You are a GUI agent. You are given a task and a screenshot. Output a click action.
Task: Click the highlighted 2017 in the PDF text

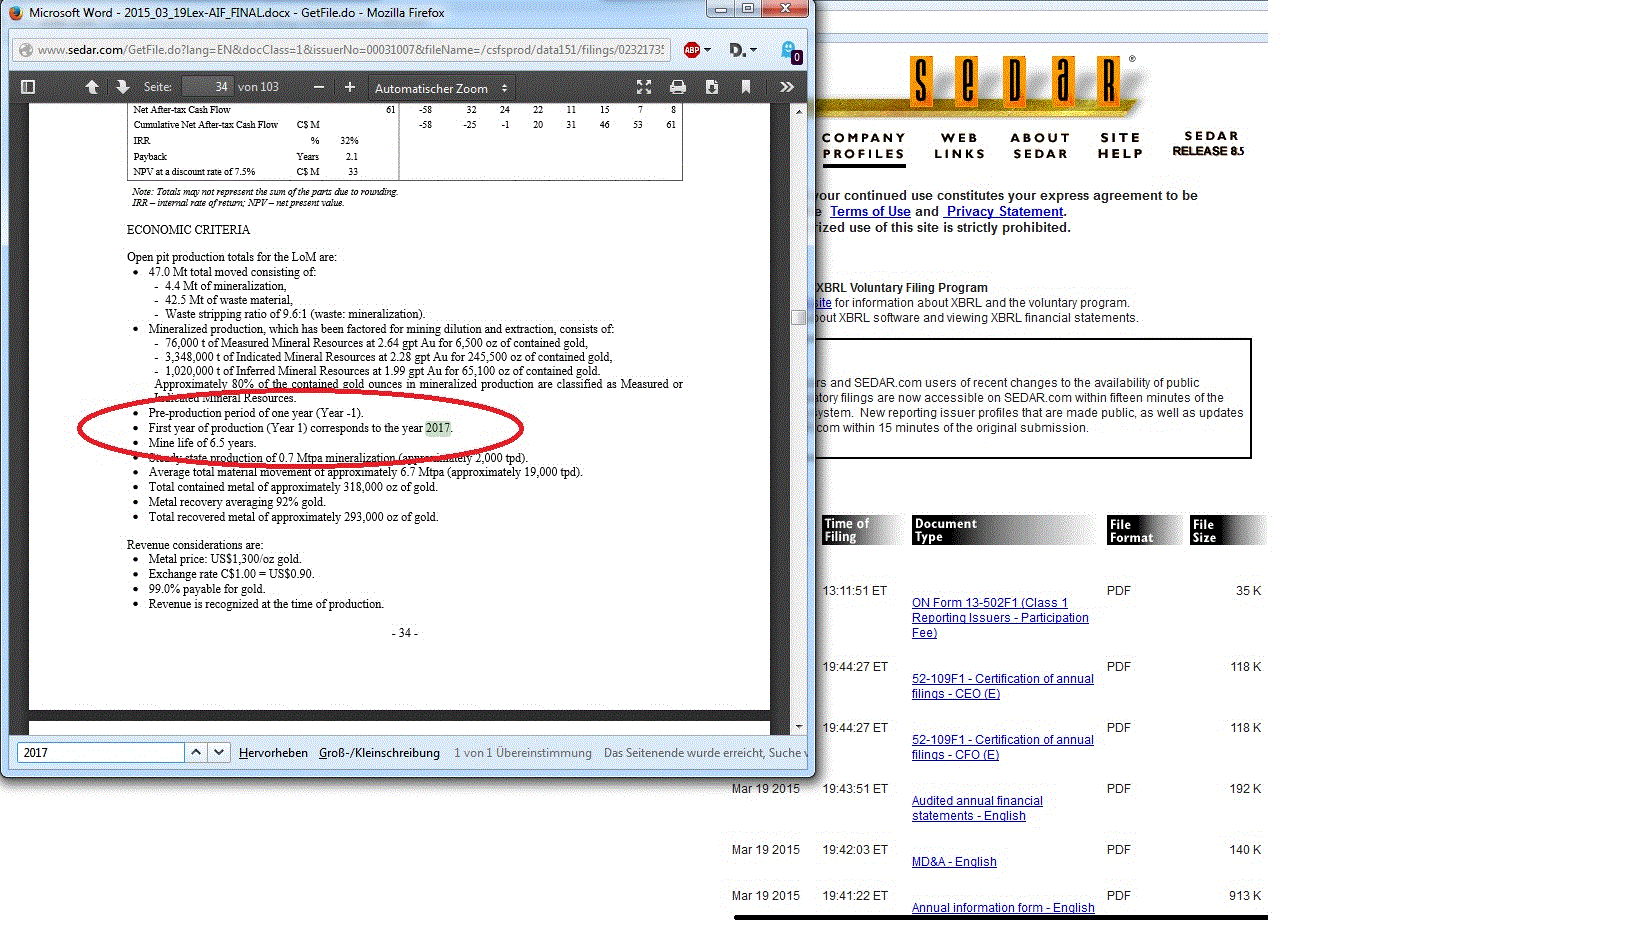pos(438,428)
